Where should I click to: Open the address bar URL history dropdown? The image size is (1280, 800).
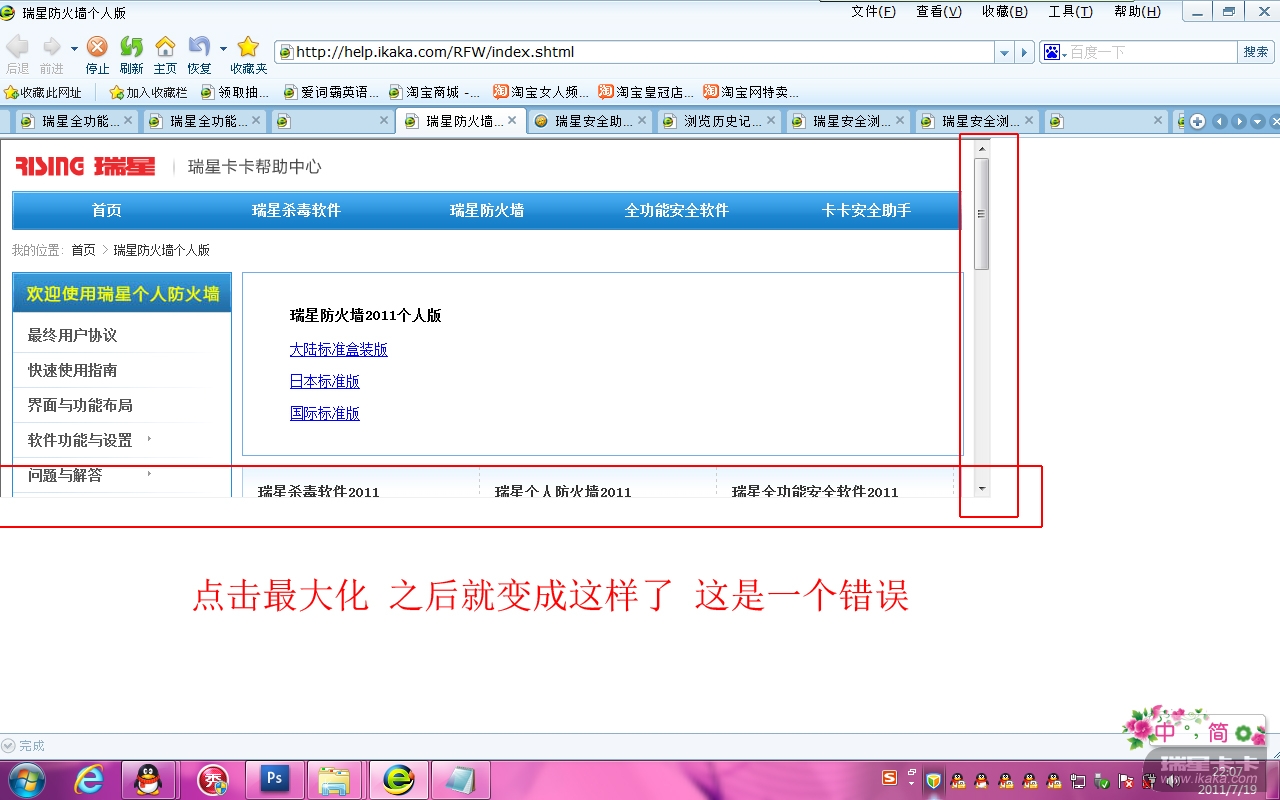[x=1004, y=52]
